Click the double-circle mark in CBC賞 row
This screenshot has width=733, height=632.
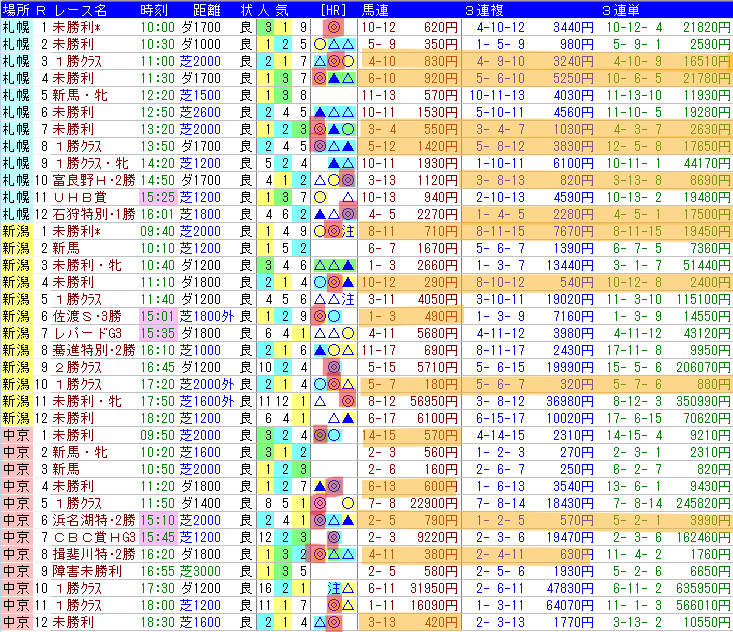point(333,537)
